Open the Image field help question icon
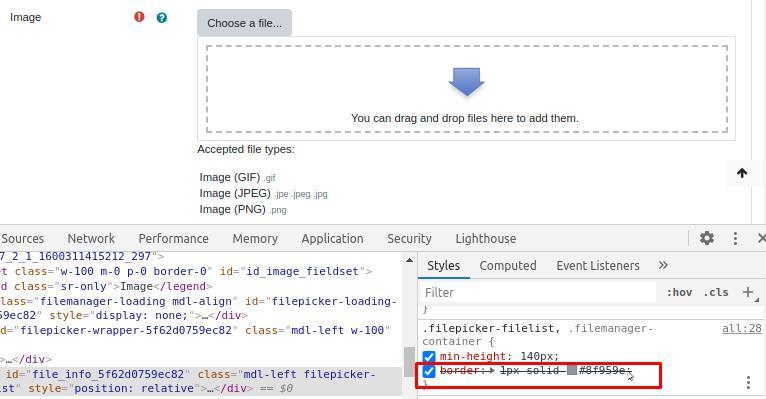Screen dimensions: 766x399 pyautogui.click(x=162, y=18)
